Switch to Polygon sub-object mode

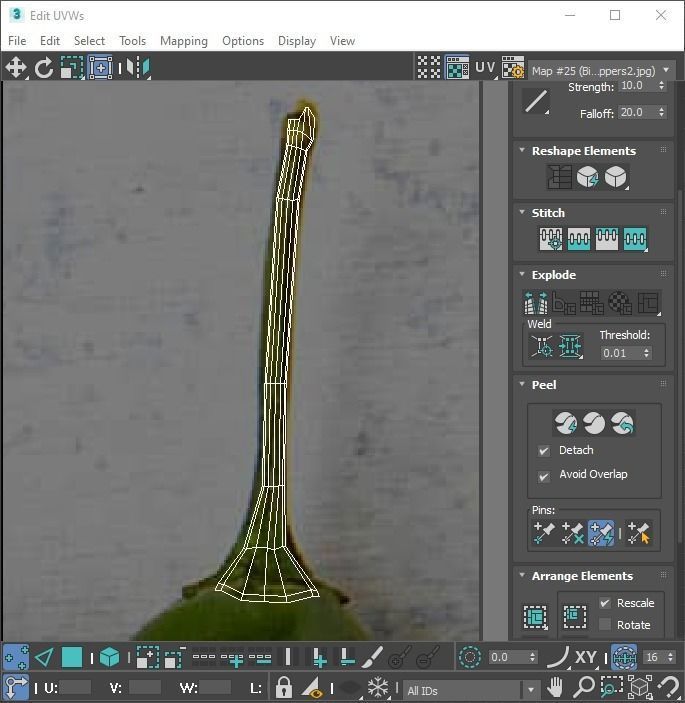click(72, 658)
